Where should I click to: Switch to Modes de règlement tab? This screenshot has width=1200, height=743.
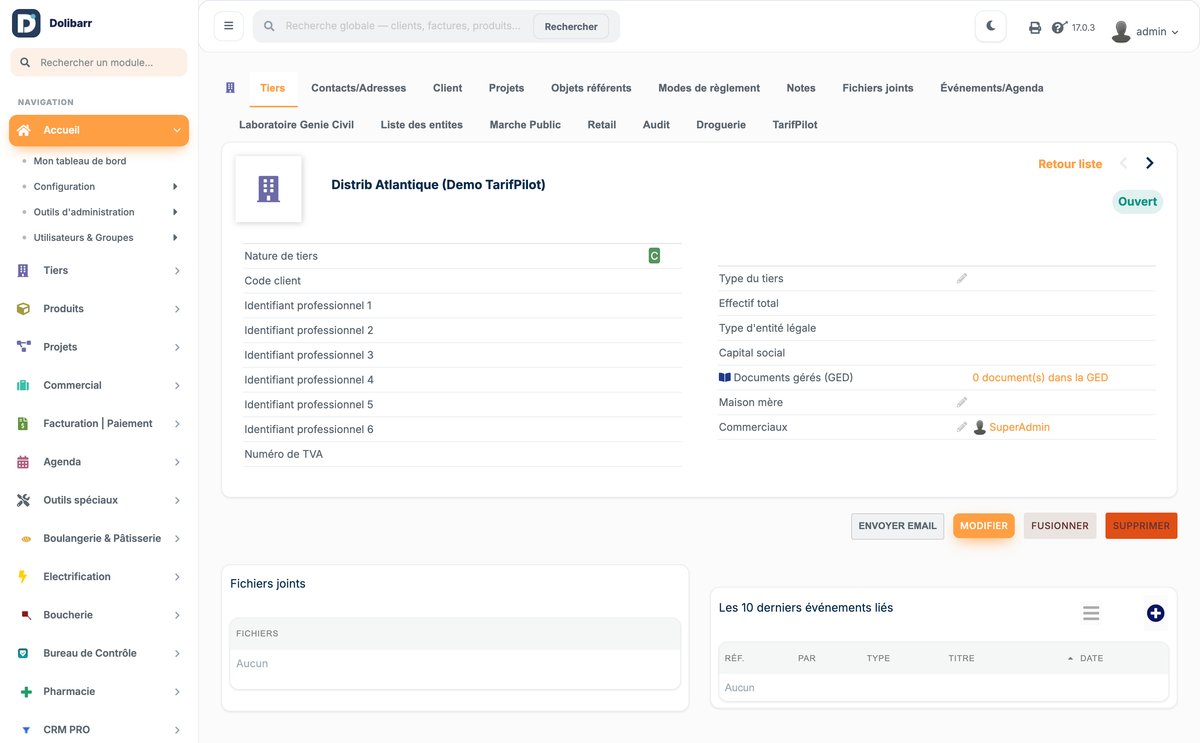(709, 88)
